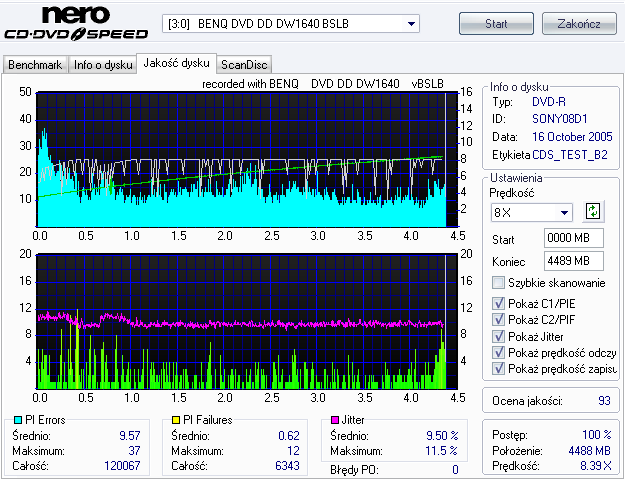Viewport: 625px width, 480px height.
Task: Click the label CDS_TEST_B2
Action: click(570, 155)
